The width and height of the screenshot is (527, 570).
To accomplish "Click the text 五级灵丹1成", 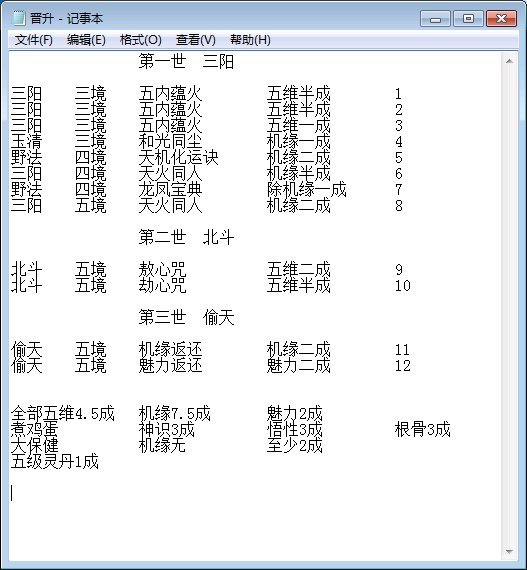I will point(55,461).
